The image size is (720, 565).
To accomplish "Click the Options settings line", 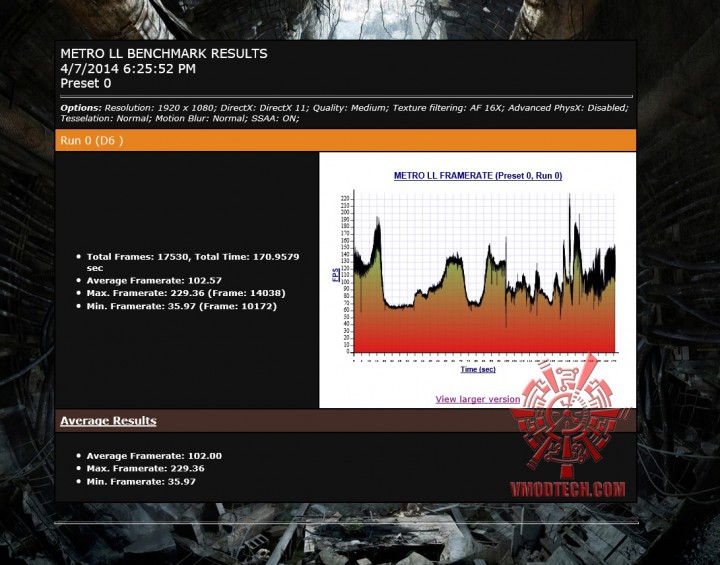I will click(344, 113).
